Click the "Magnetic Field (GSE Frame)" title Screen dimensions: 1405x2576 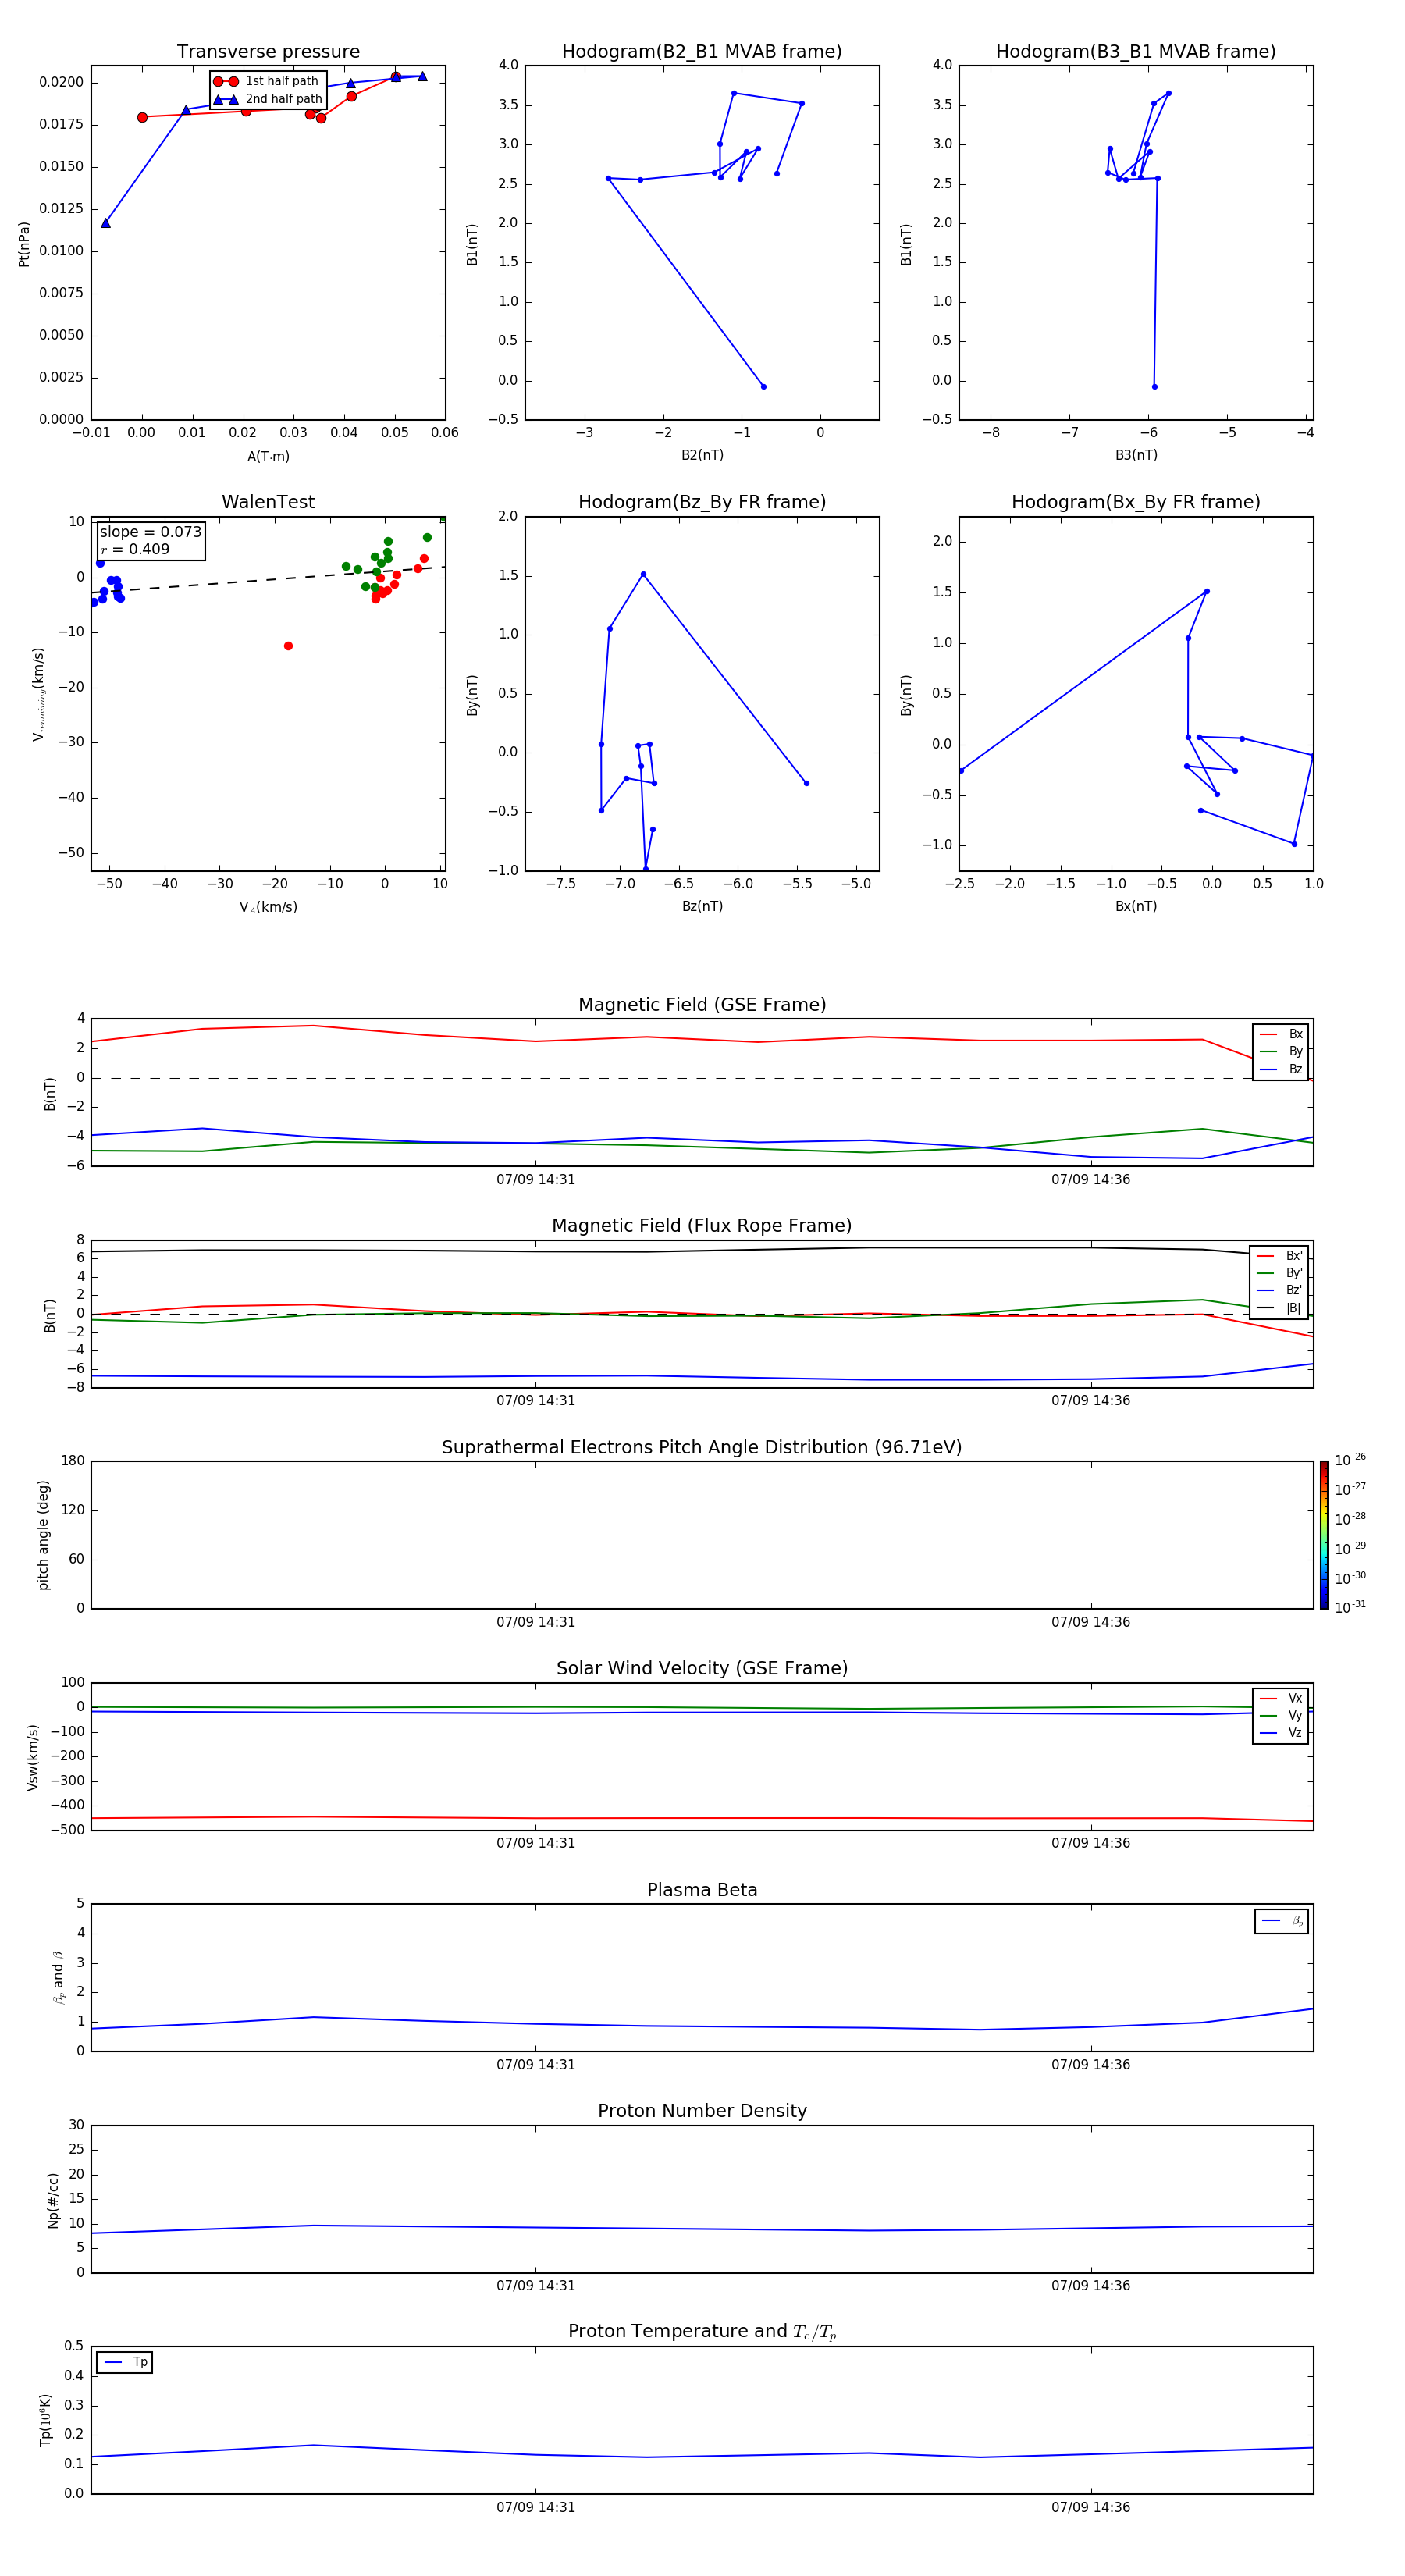tap(702, 1005)
